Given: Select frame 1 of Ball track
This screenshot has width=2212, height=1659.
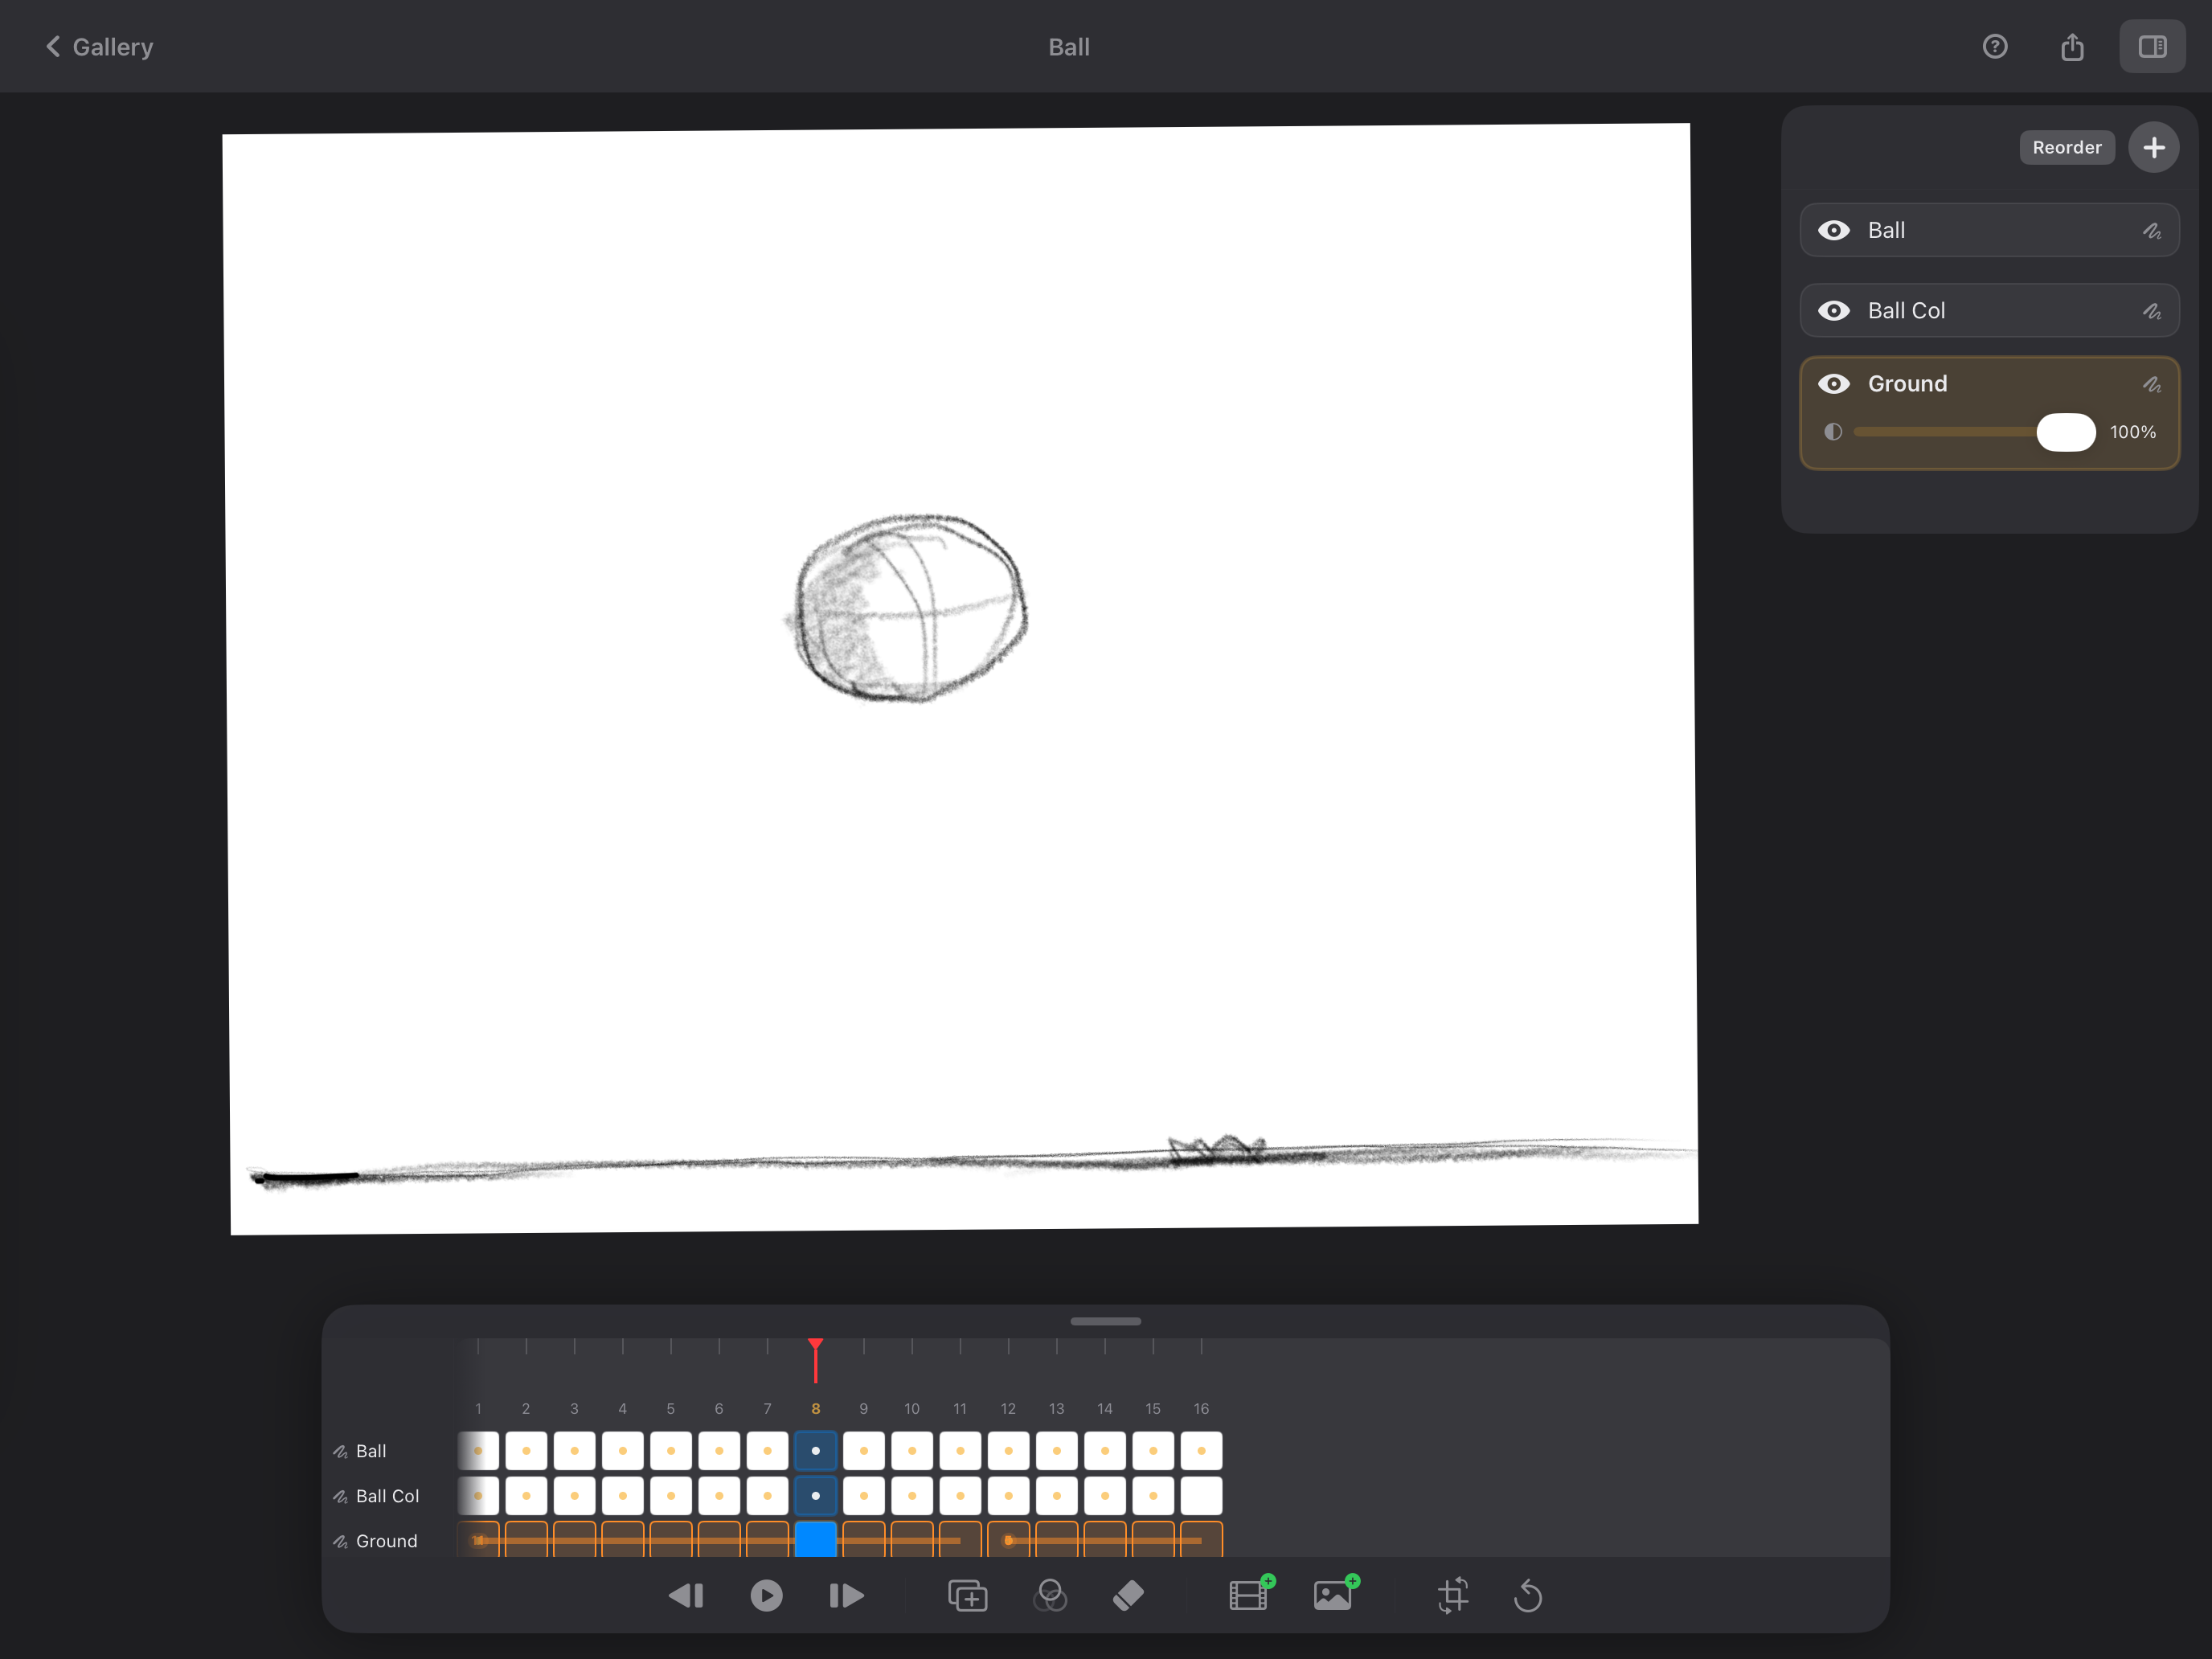Looking at the screenshot, I should [x=478, y=1451].
